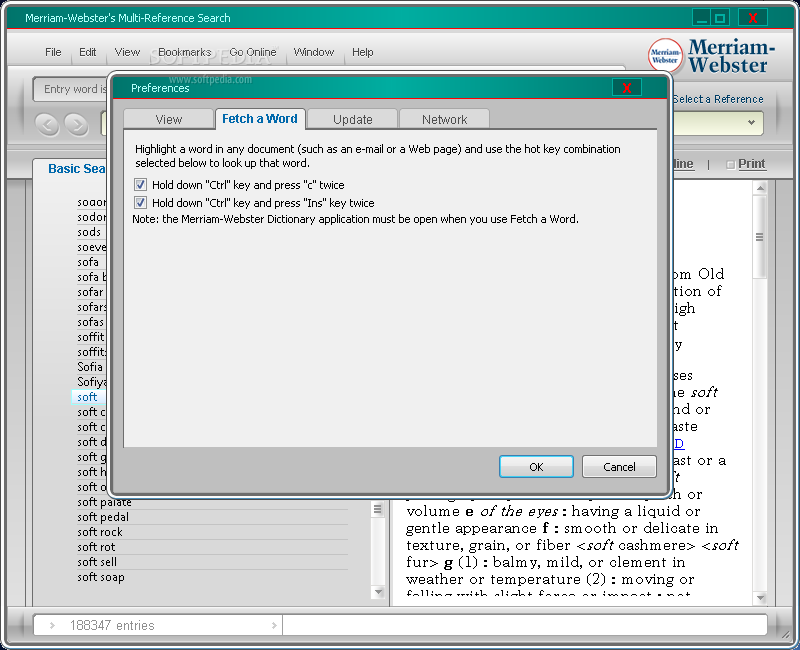
Task: Select the Basic Search tab
Action: pos(77,168)
